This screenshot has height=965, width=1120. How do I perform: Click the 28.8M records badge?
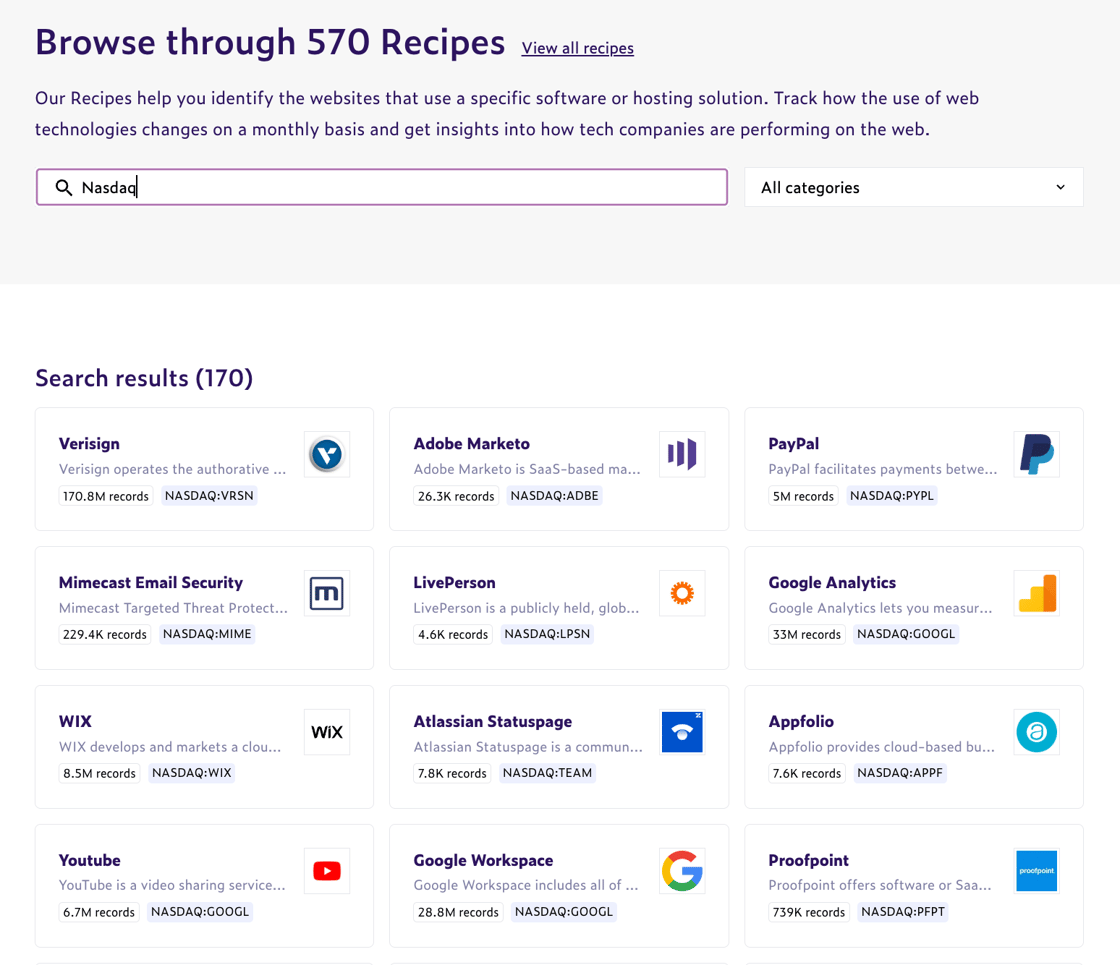coord(458,913)
